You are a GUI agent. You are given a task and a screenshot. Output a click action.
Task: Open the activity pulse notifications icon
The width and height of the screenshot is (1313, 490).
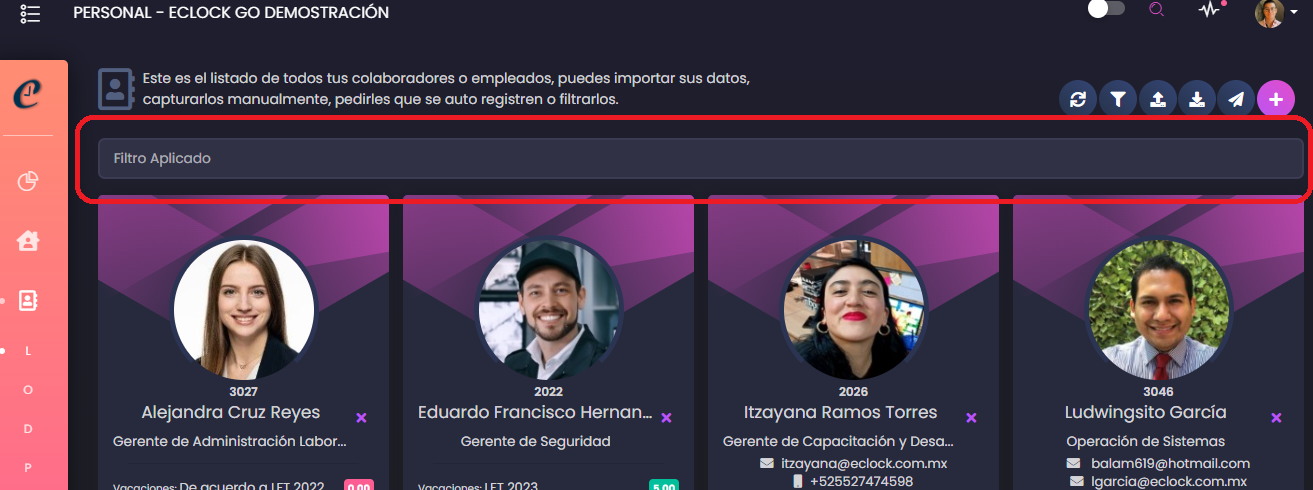[x=1211, y=9]
